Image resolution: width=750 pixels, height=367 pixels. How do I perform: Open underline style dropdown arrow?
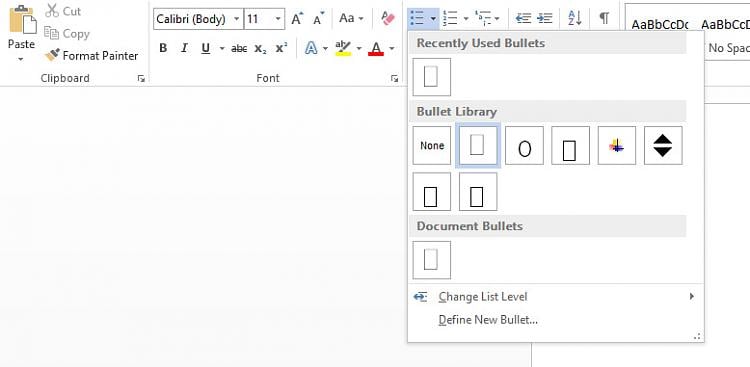pos(222,48)
